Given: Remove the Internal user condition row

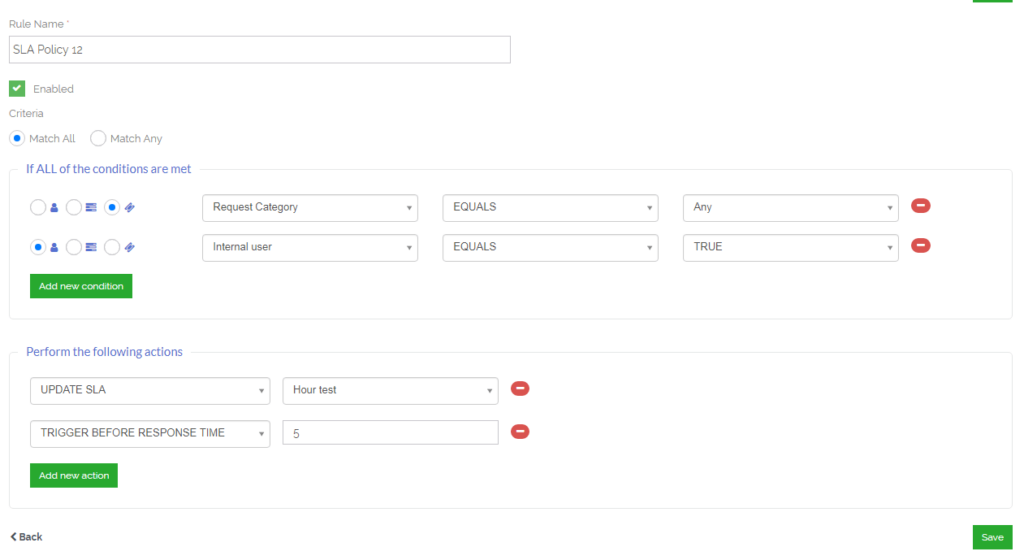Looking at the screenshot, I should click(x=920, y=246).
